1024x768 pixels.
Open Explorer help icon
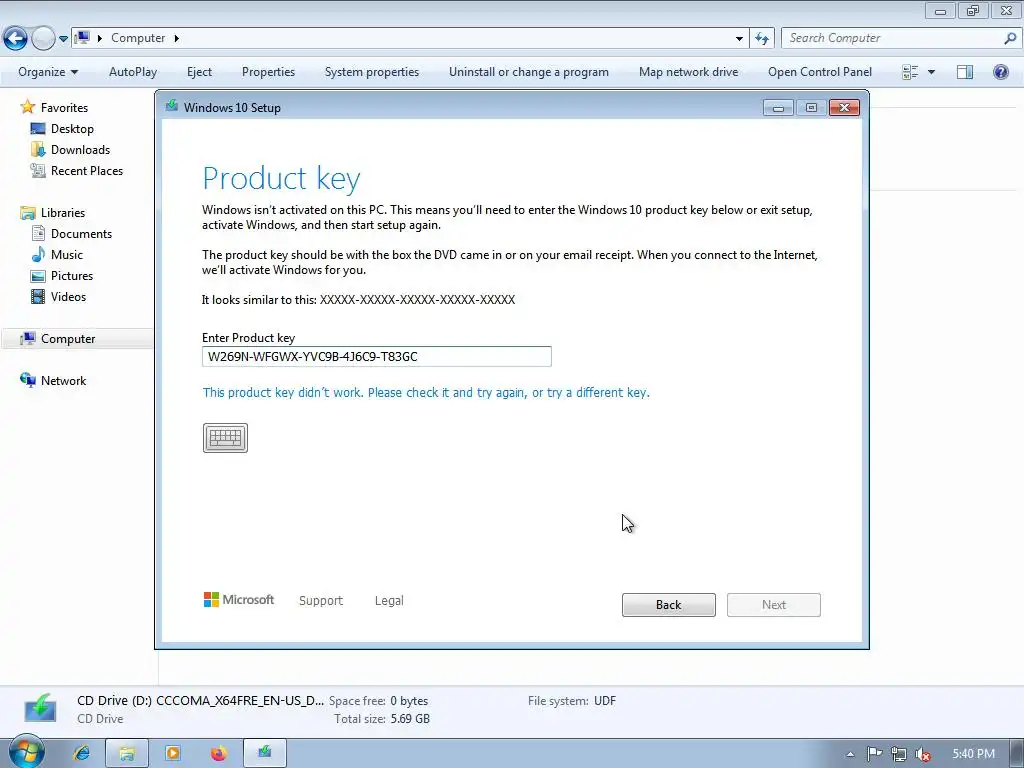pyautogui.click(x=1000, y=72)
